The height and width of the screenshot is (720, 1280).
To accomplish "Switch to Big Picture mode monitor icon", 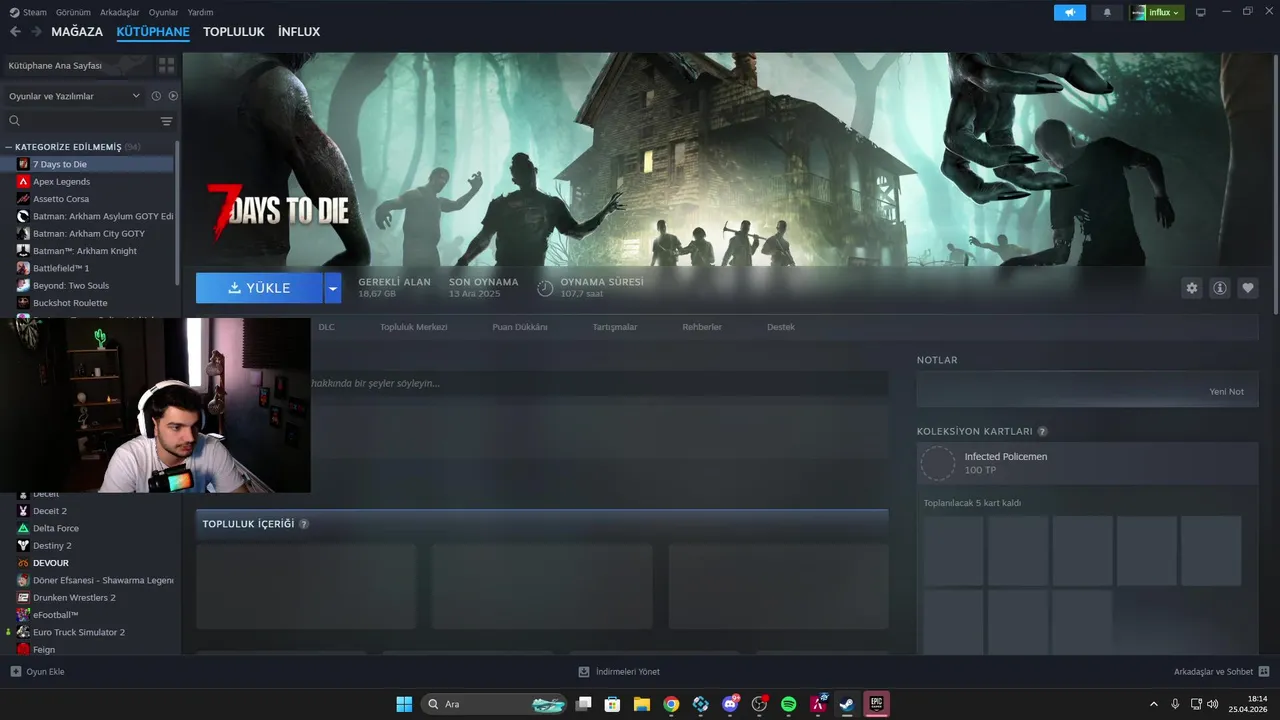I will click(1201, 13).
